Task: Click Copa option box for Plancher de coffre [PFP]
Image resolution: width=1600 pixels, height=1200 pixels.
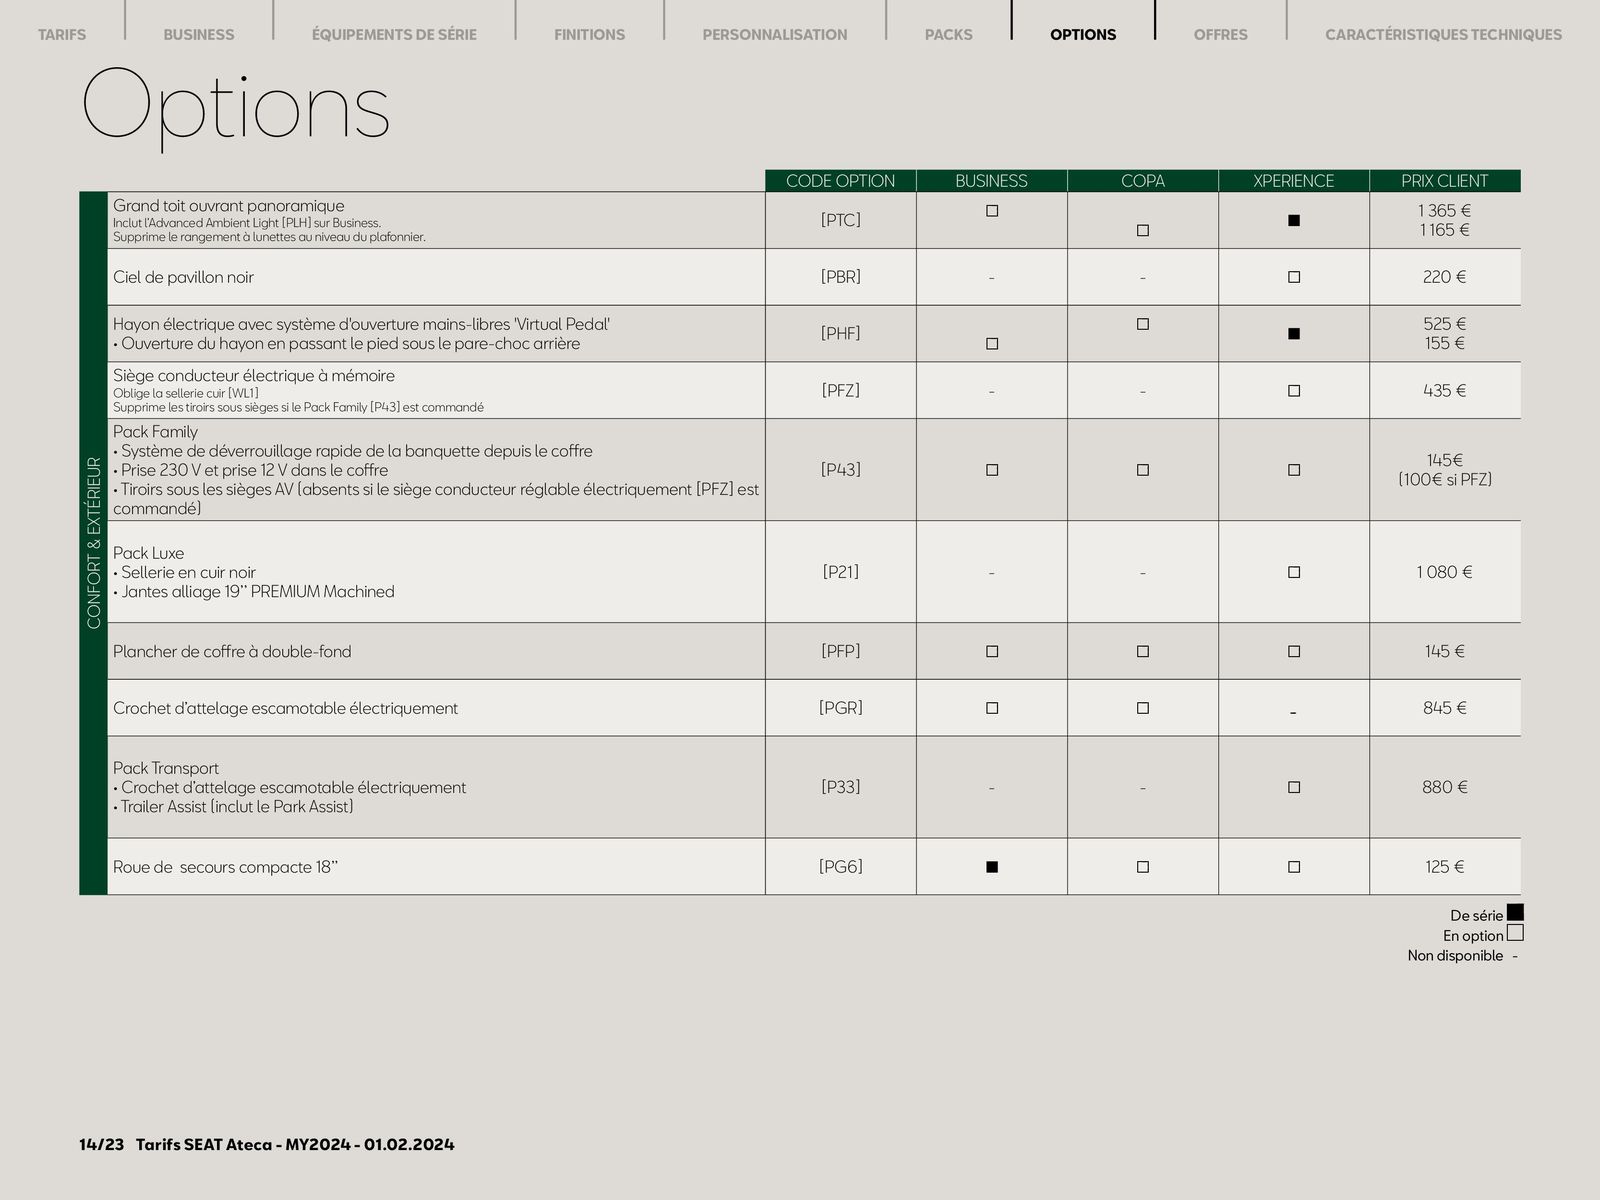Action: click(1143, 651)
